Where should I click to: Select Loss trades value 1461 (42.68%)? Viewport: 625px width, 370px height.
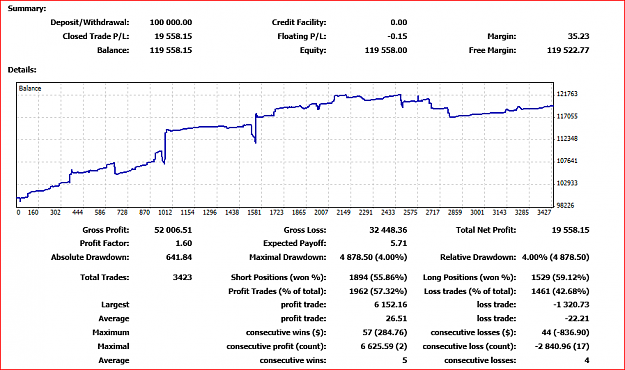[560, 291]
